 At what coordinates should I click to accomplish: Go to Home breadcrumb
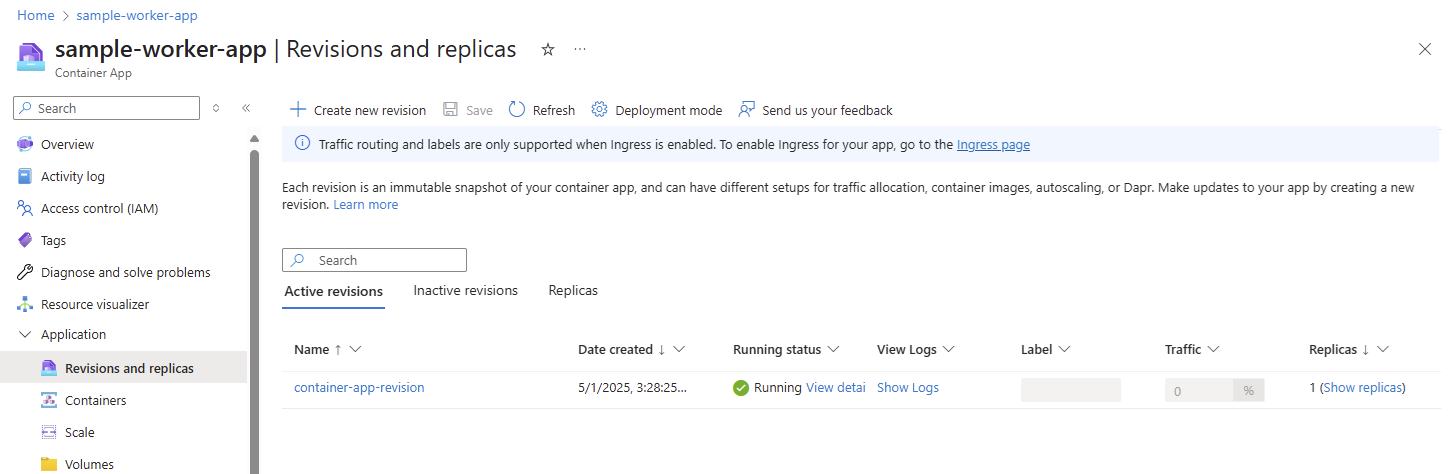click(36, 16)
